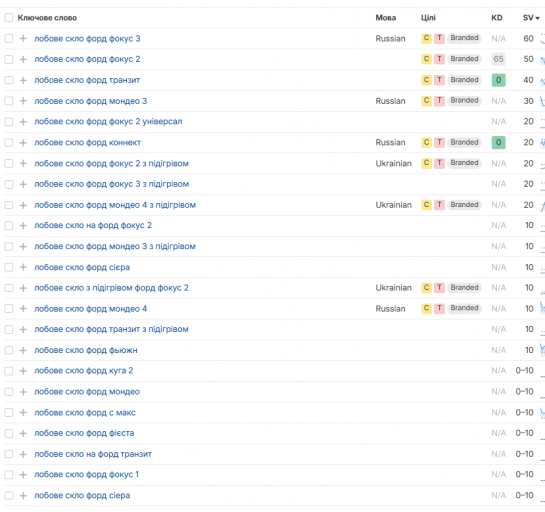The image size is (545, 512).
Task: Click T badge on лобове скло форд мондео 4 row
Action: coord(440,308)
